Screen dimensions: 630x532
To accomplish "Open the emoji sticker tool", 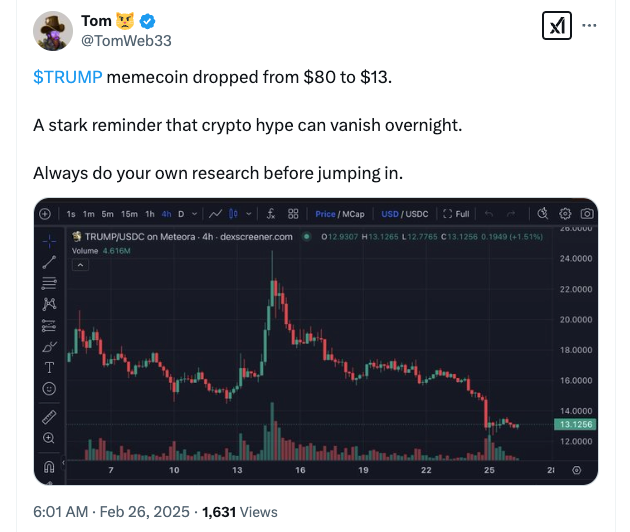I will point(49,389).
